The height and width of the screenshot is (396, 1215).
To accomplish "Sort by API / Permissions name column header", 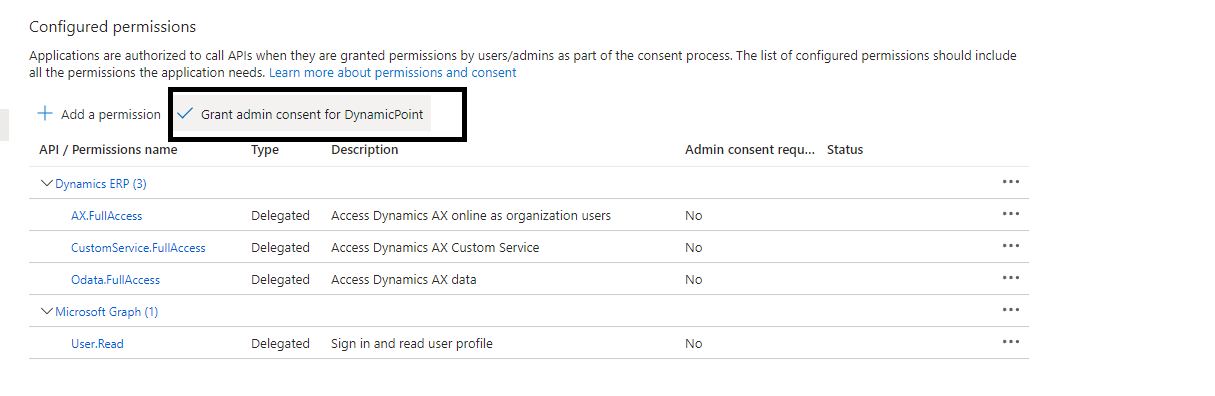I will coord(108,150).
